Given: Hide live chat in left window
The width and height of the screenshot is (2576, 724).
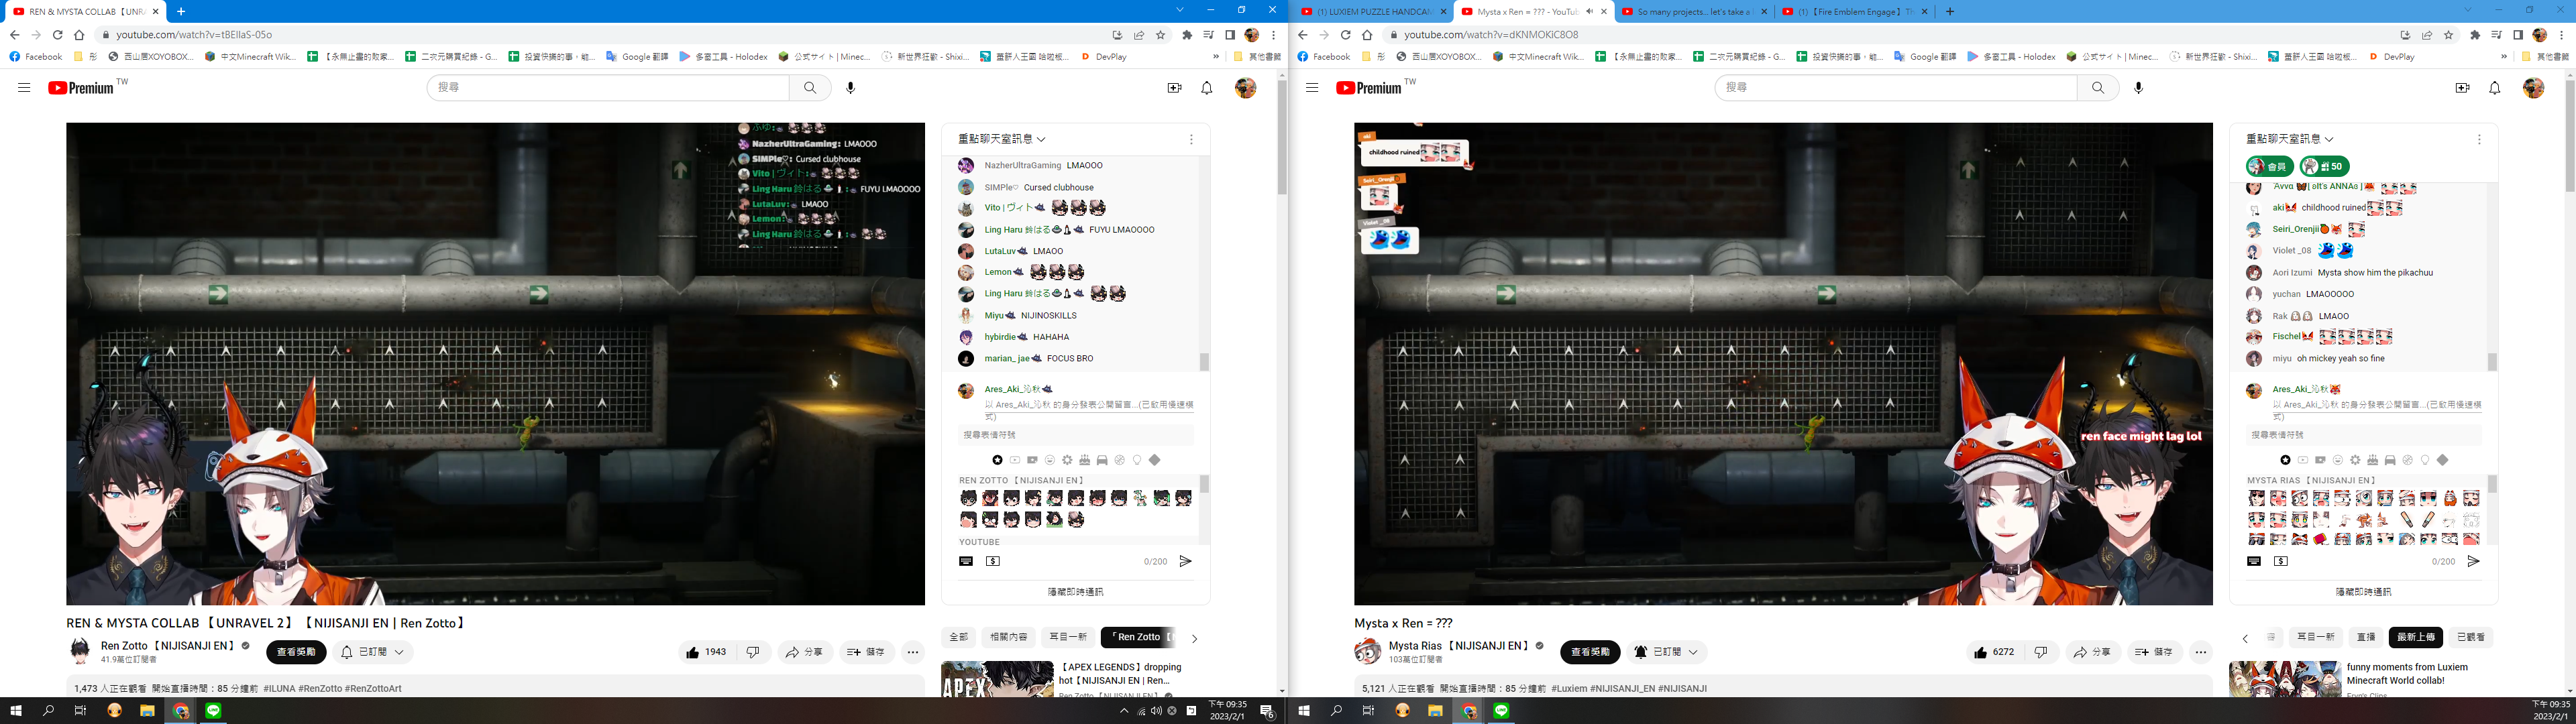Looking at the screenshot, I should click(x=1075, y=592).
